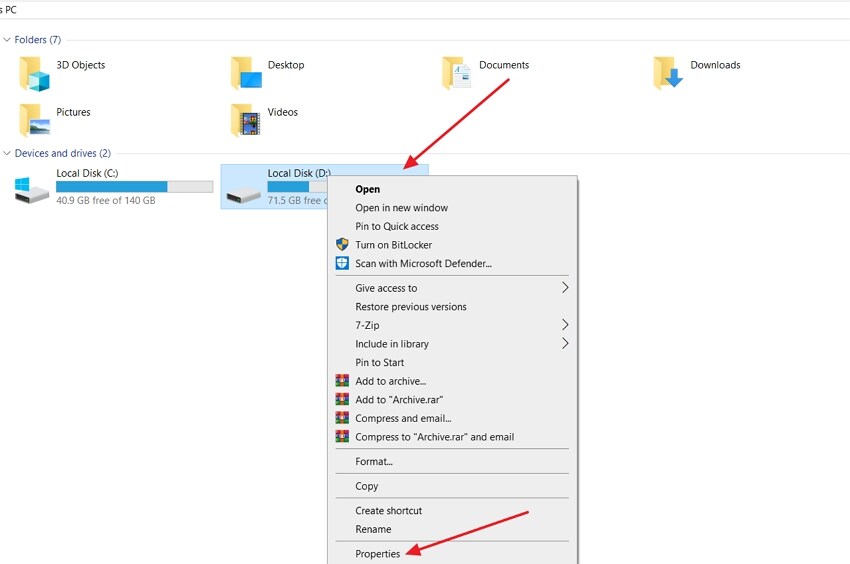The image size is (850, 564).
Task: Collapse the Devices and drives (2) section
Action: [7, 153]
